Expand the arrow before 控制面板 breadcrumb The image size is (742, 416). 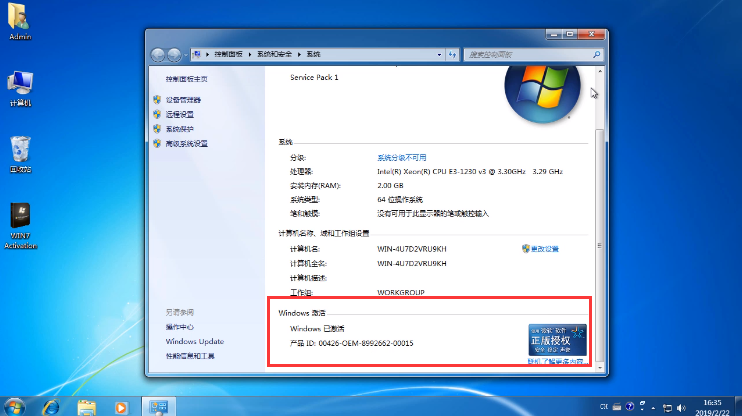tap(207, 54)
